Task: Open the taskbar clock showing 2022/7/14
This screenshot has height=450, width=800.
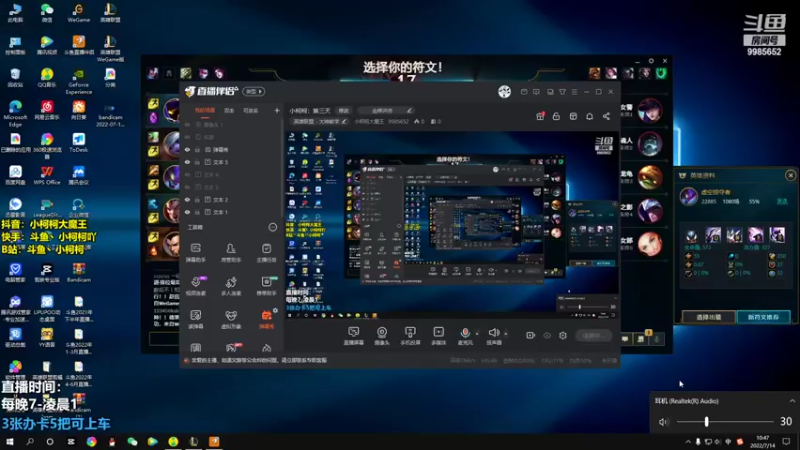Action: (x=762, y=442)
